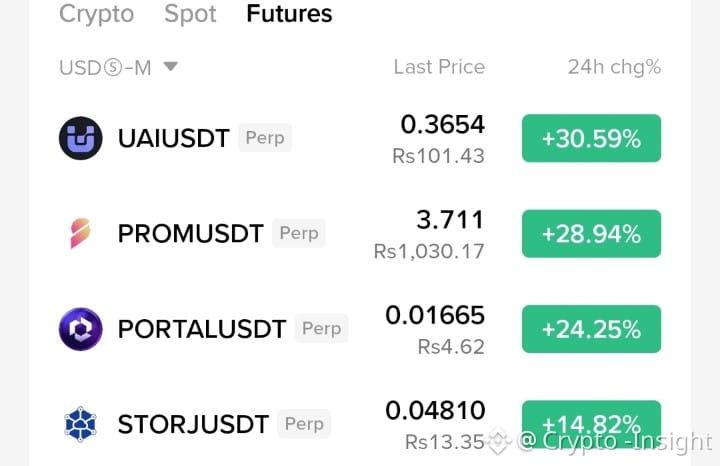The height and width of the screenshot is (466, 720).
Task: Click the STORJ blue hexagon icon
Action: tap(80, 424)
